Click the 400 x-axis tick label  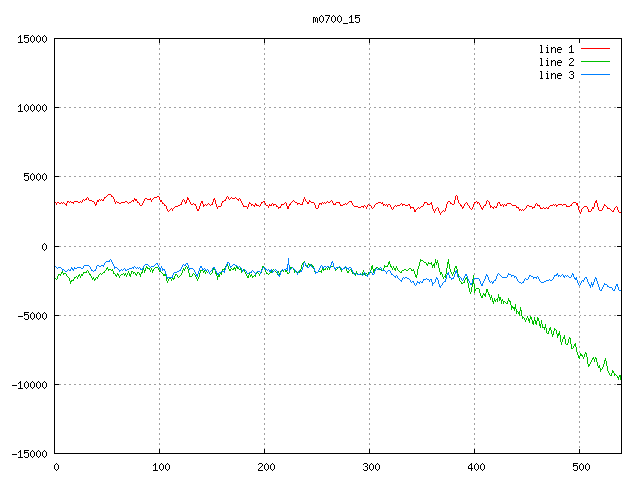475,467
